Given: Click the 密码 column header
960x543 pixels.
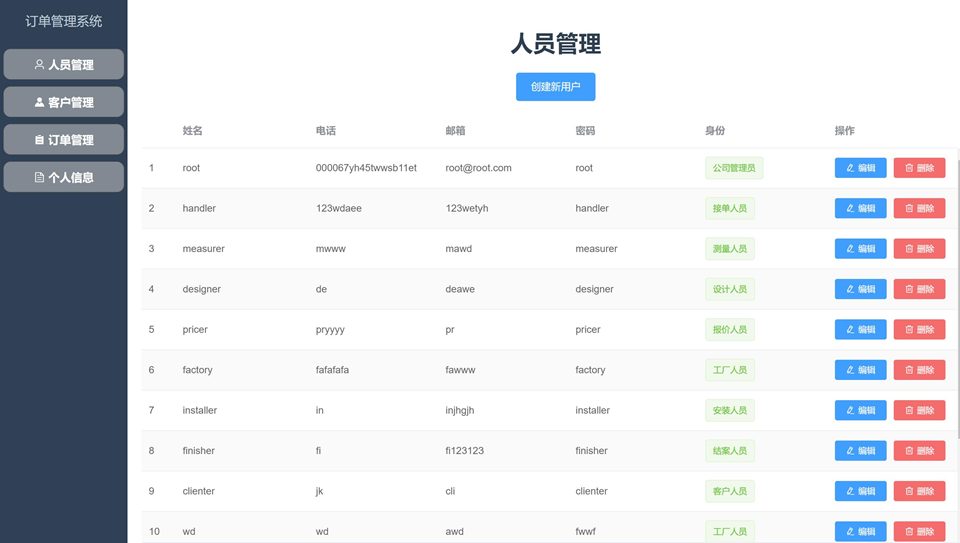Looking at the screenshot, I should tap(585, 130).
